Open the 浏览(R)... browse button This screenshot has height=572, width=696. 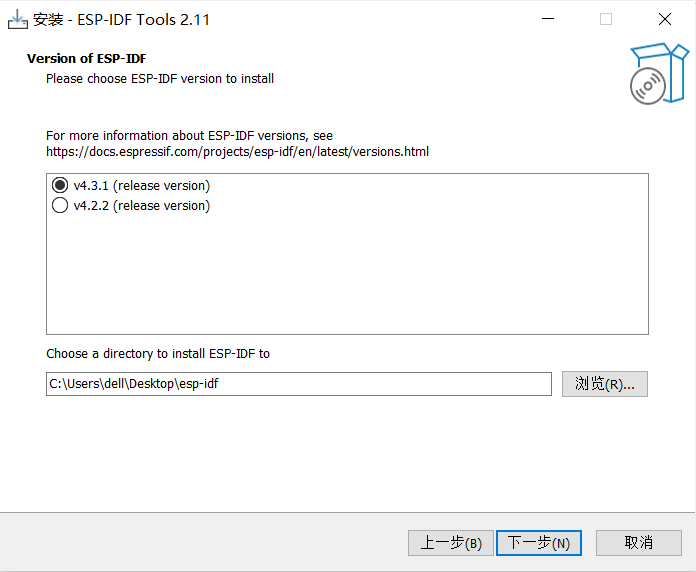(605, 384)
